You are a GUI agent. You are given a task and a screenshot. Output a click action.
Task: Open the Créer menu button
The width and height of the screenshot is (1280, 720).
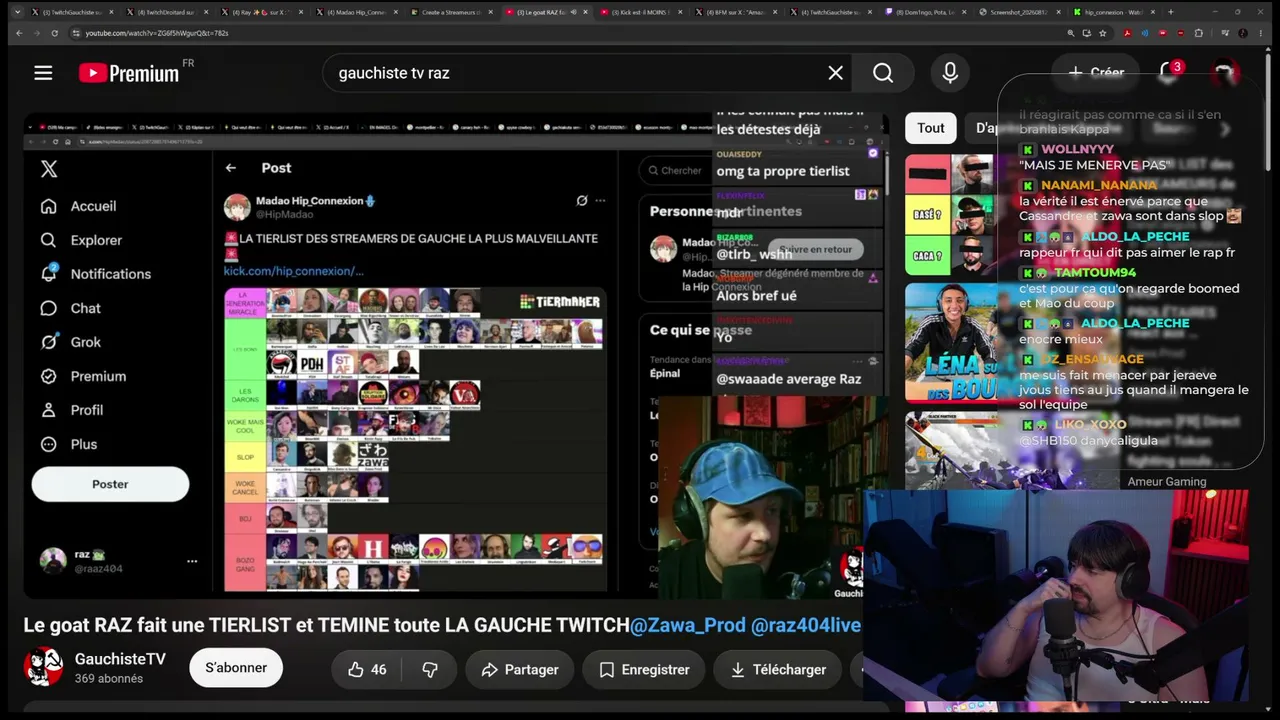pos(1096,73)
